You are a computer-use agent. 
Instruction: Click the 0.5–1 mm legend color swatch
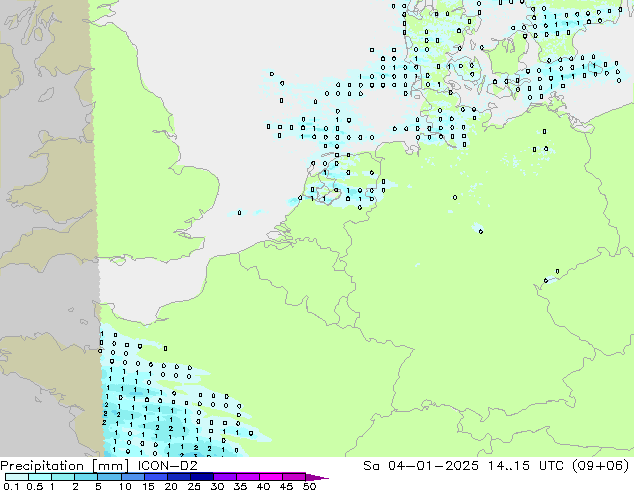click(x=40, y=477)
